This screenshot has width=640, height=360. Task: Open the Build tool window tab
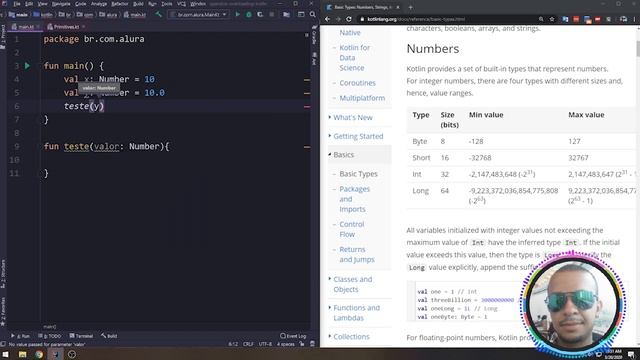(109, 336)
